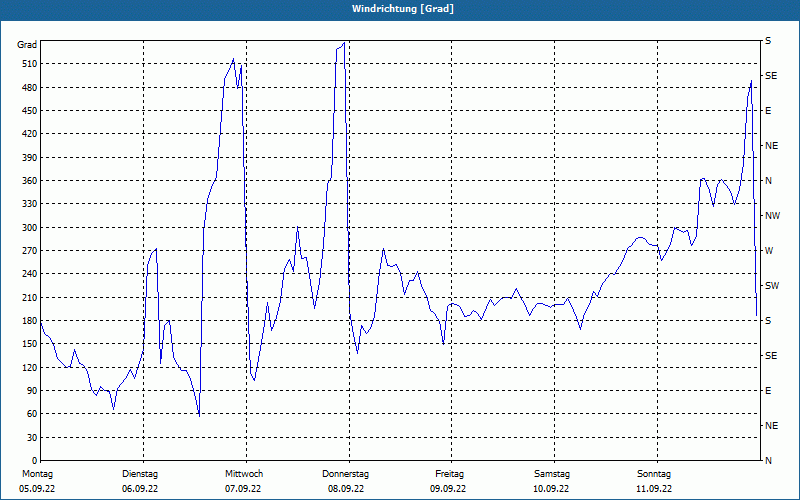This screenshot has height=500, width=800.
Task: Select the W compass direction label
Action: click(x=769, y=251)
